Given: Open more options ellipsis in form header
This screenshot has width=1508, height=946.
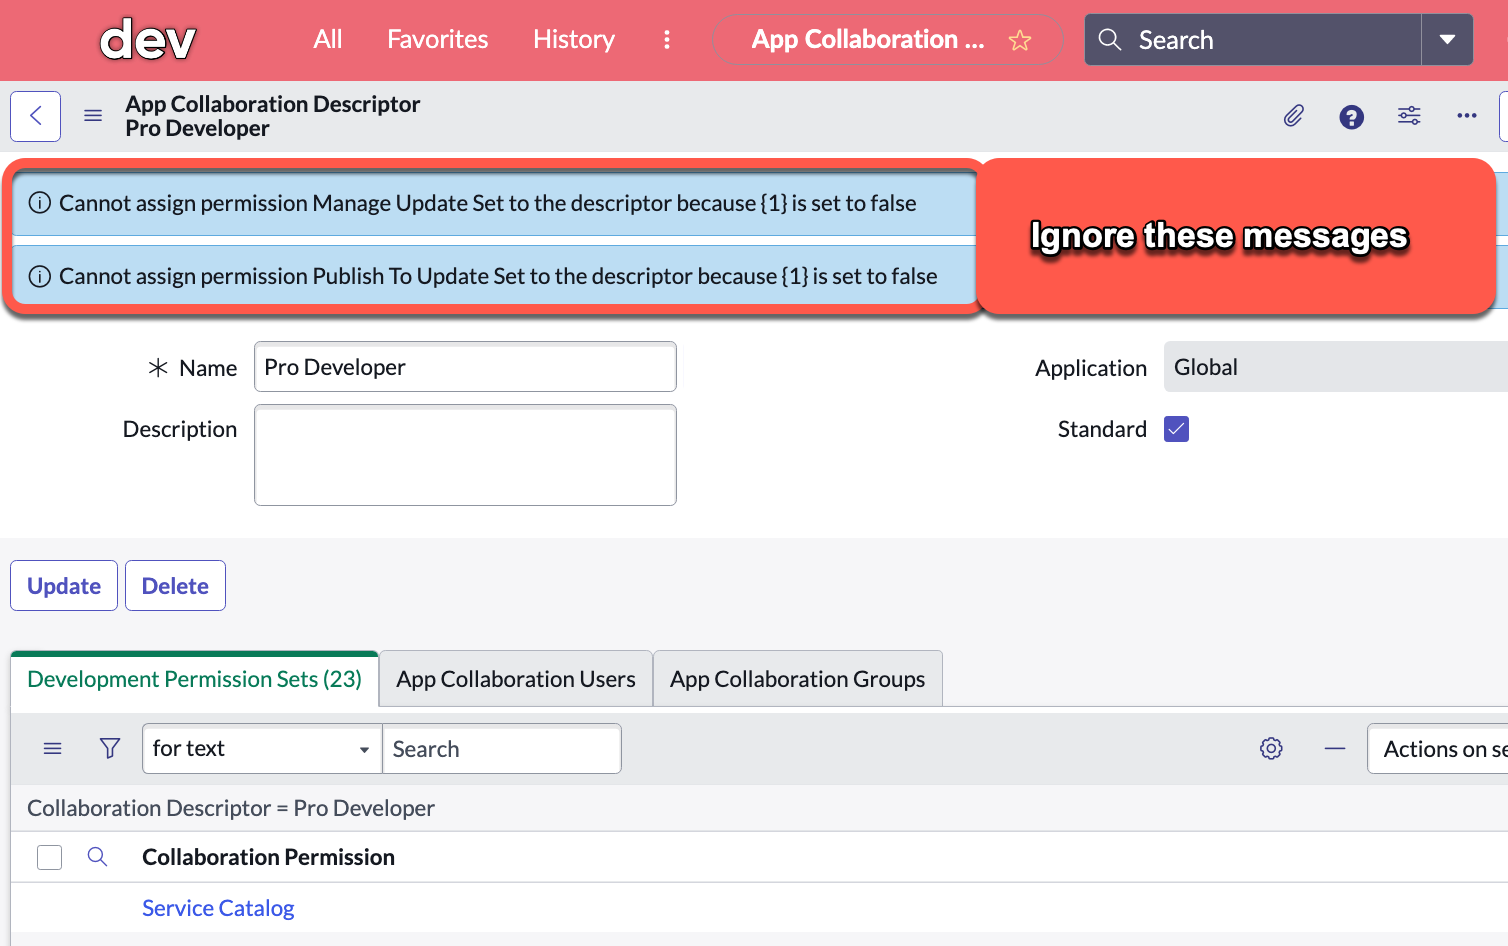Looking at the screenshot, I should click(1467, 116).
